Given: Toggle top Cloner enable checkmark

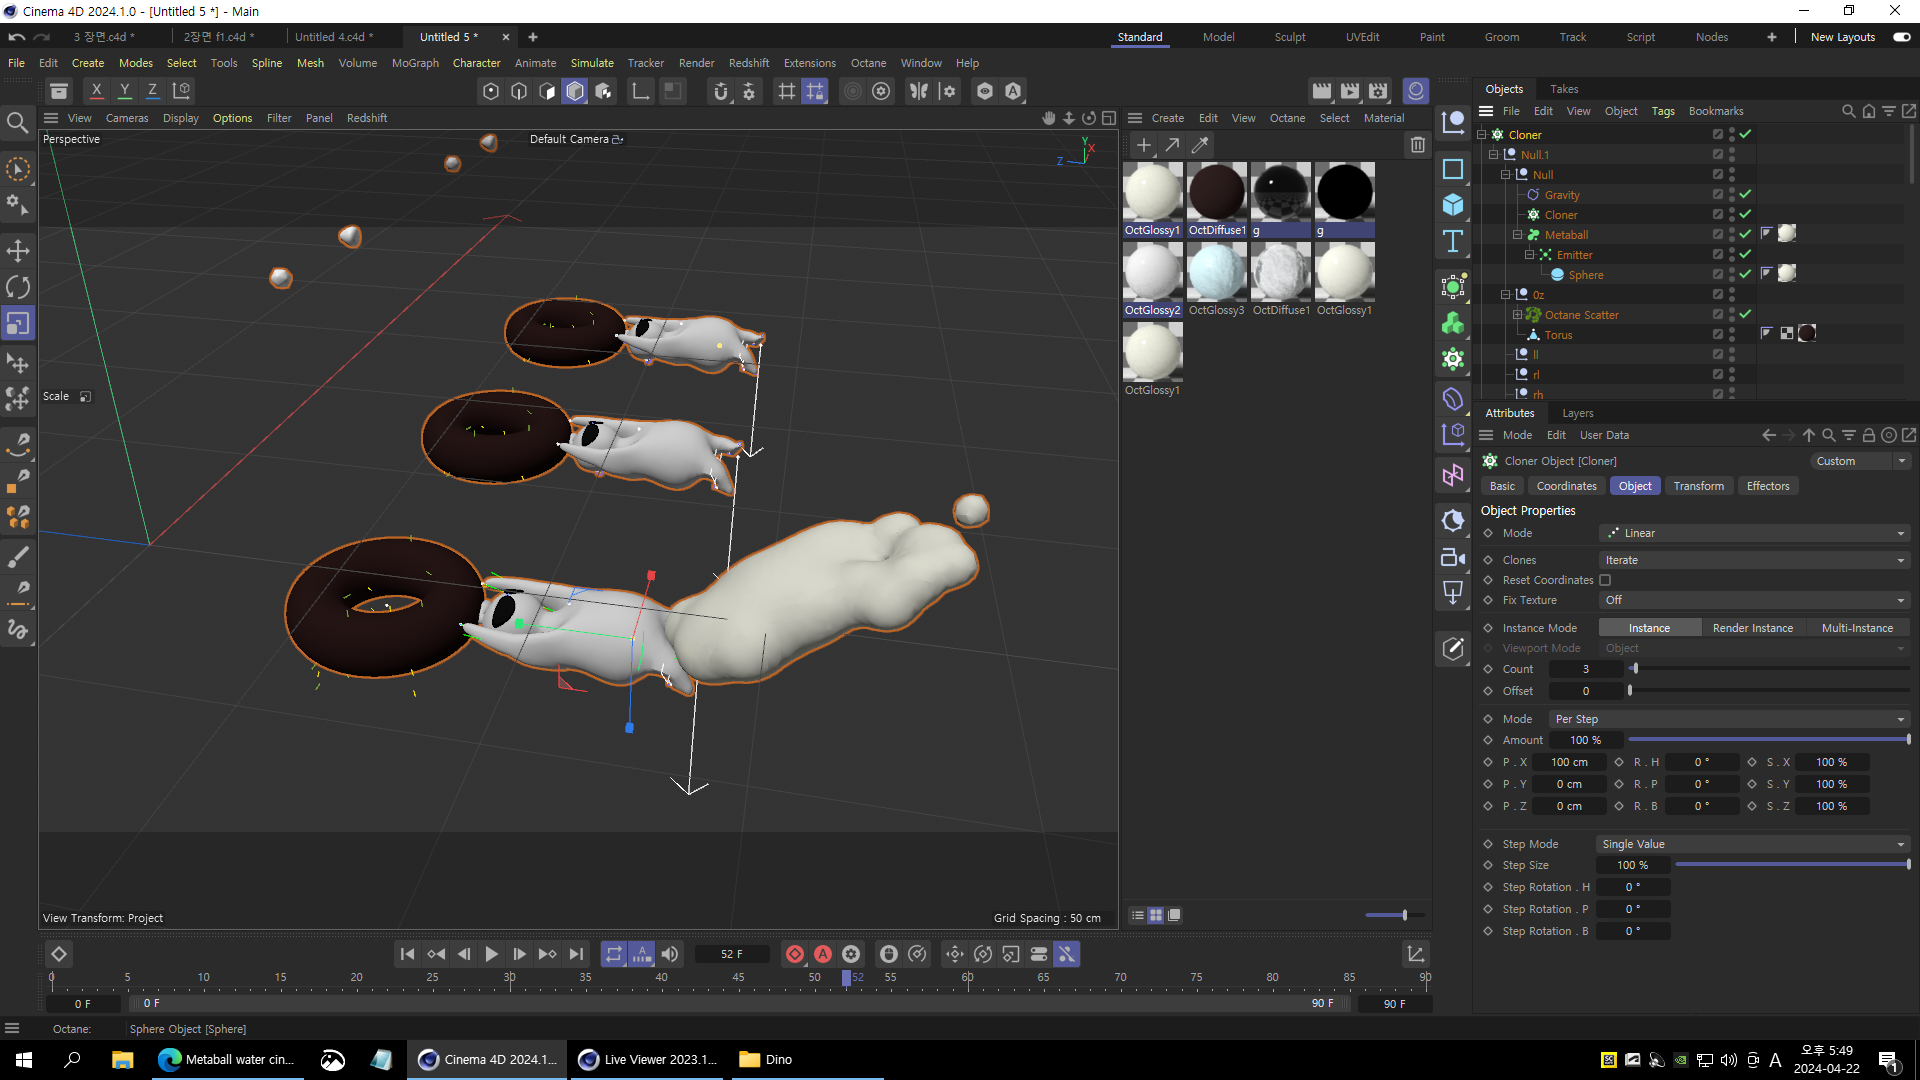Looking at the screenshot, I should point(1745,134).
